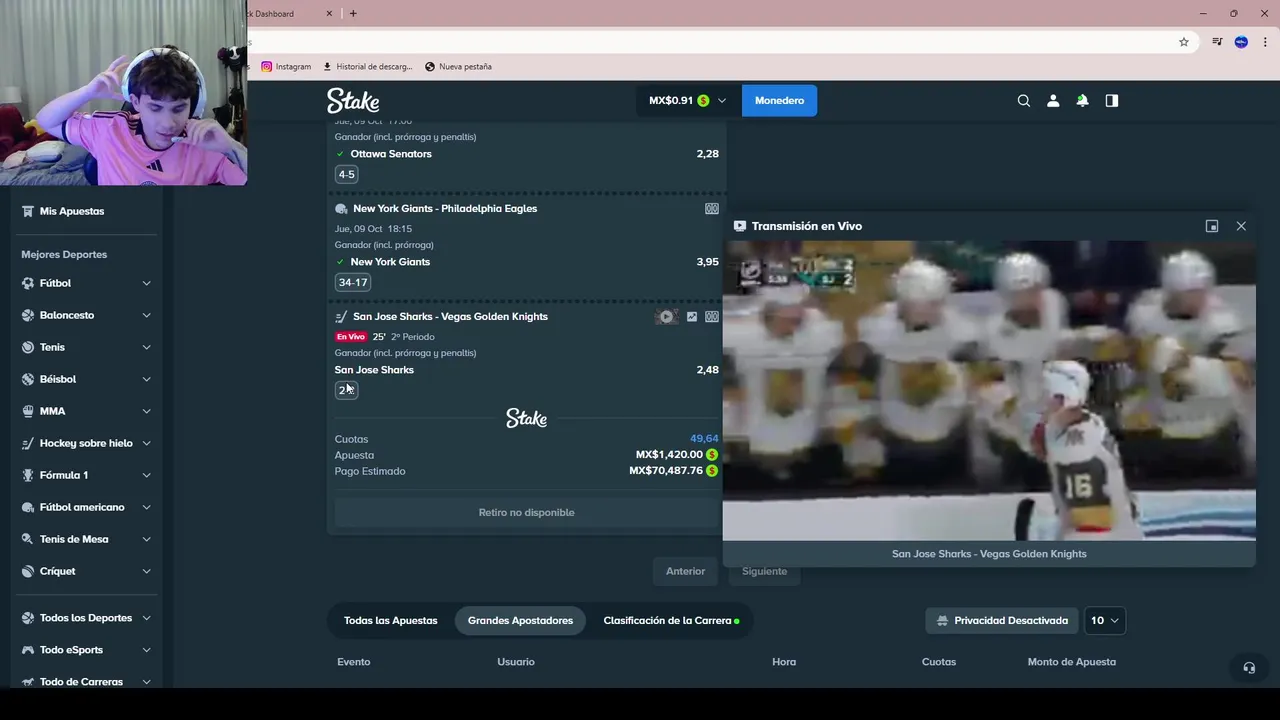Image resolution: width=1280 pixels, height=720 pixels.
Task: Expand the Fútbol category chevron
Action: (146, 283)
